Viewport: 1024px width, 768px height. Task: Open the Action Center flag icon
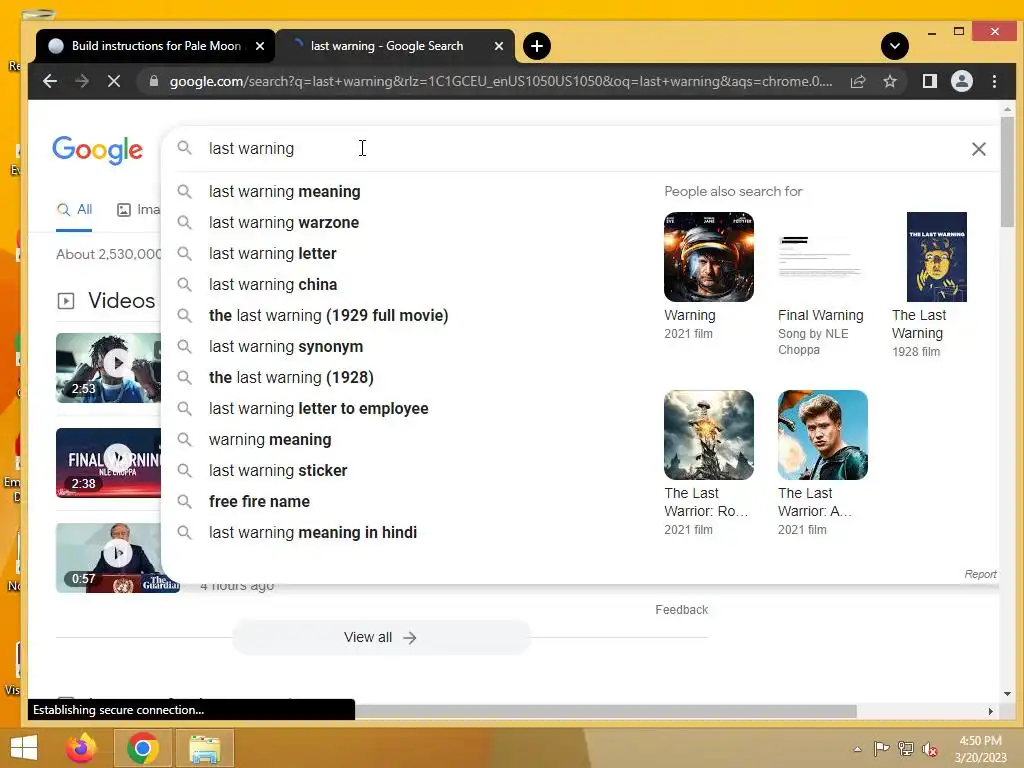881,749
